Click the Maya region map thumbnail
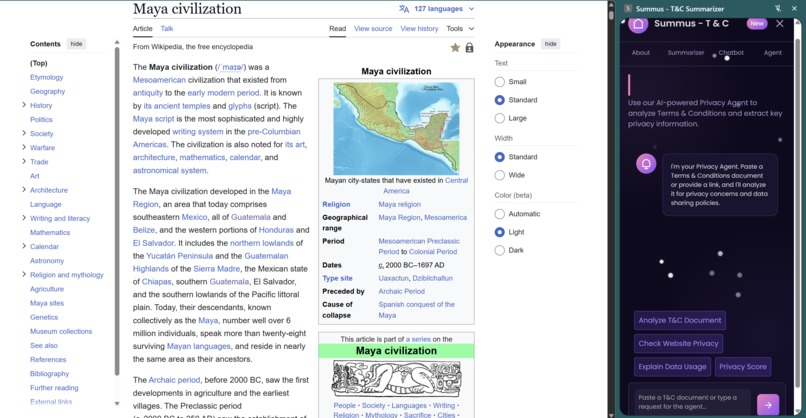806x418 pixels. click(396, 129)
